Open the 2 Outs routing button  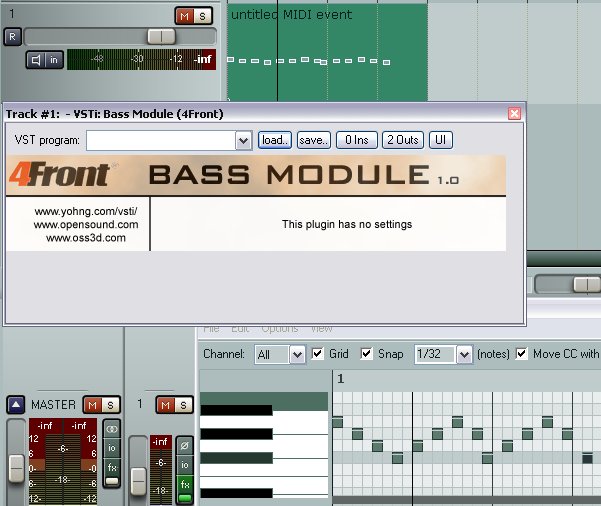(x=403, y=140)
